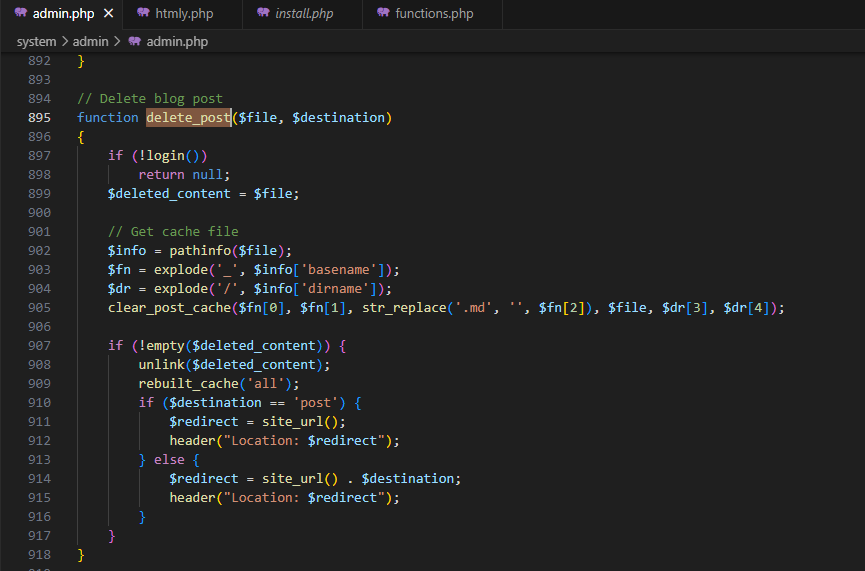865x571 pixels.
Task: Click line number 907 in the gutter
Action: pyautogui.click(x=40, y=346)
